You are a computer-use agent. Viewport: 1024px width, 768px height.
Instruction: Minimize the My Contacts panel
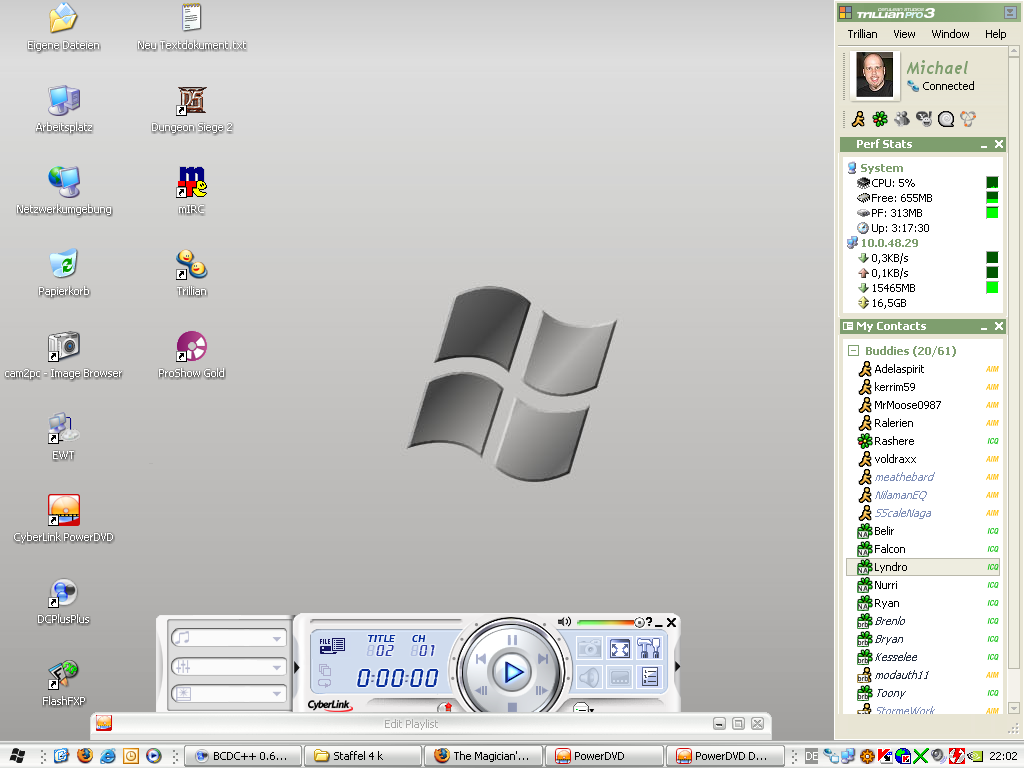(984, 327)
